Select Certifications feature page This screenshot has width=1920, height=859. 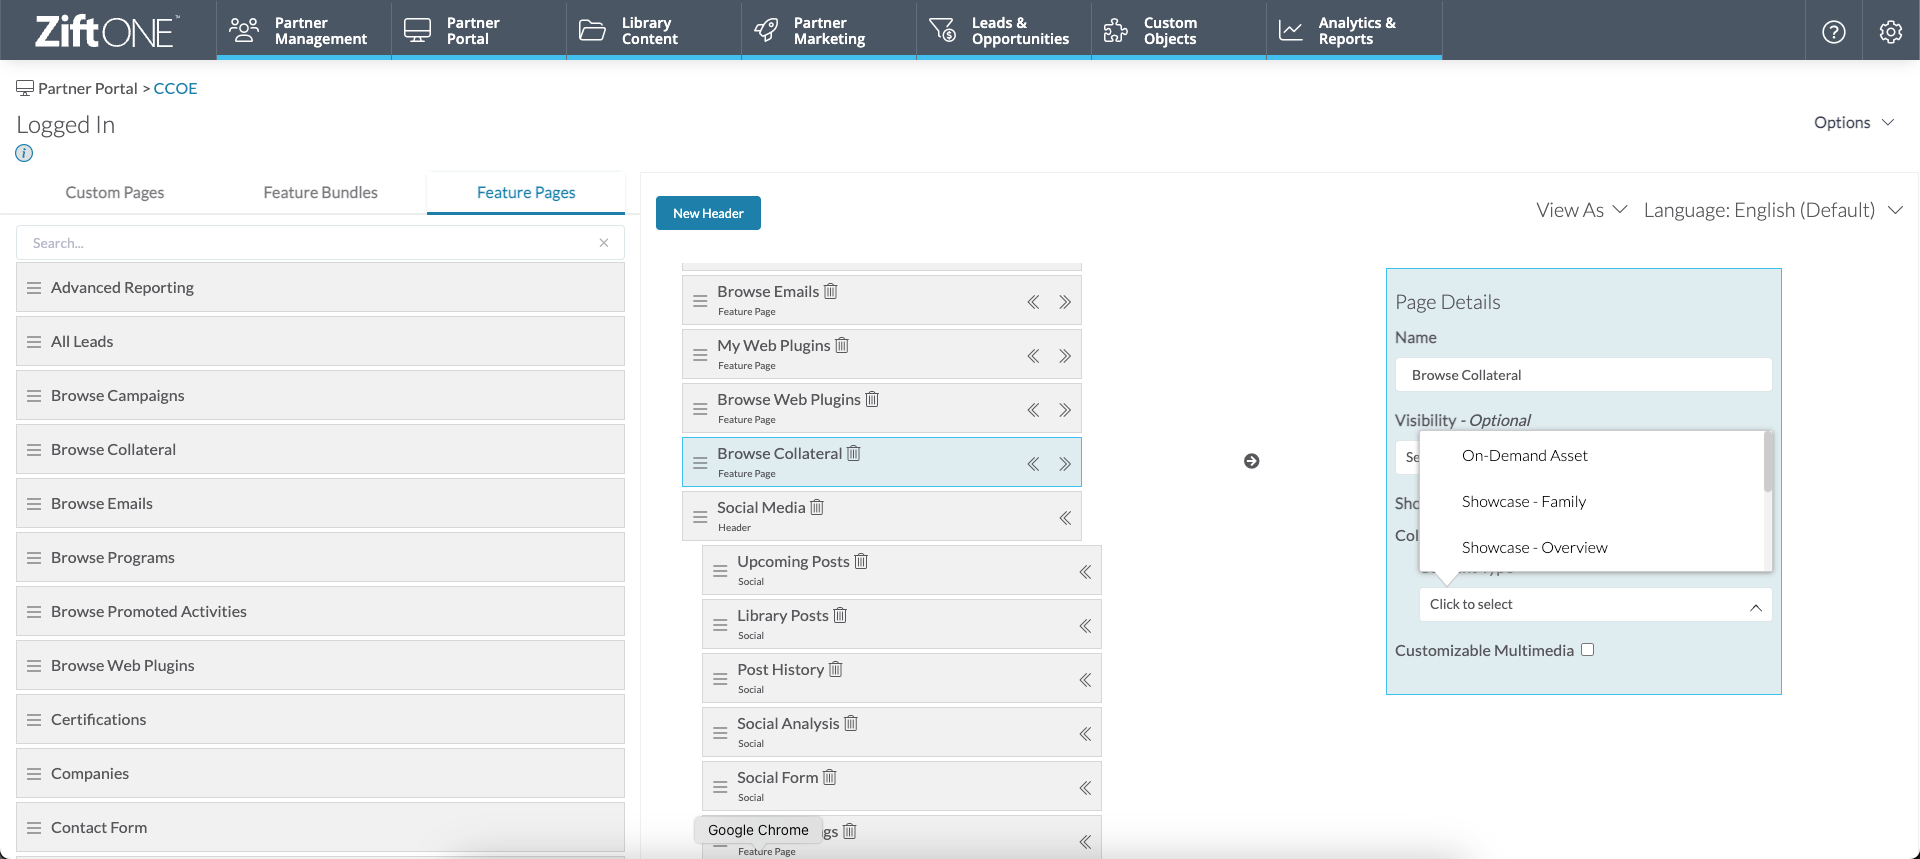click(320, 719)
